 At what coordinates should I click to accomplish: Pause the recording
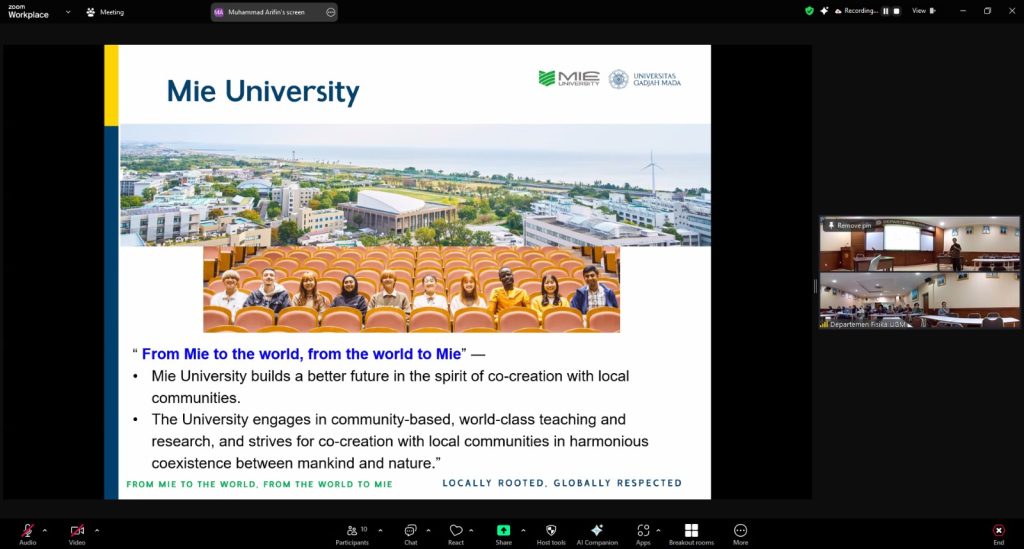pyautogui.click(x=886, y=11)
